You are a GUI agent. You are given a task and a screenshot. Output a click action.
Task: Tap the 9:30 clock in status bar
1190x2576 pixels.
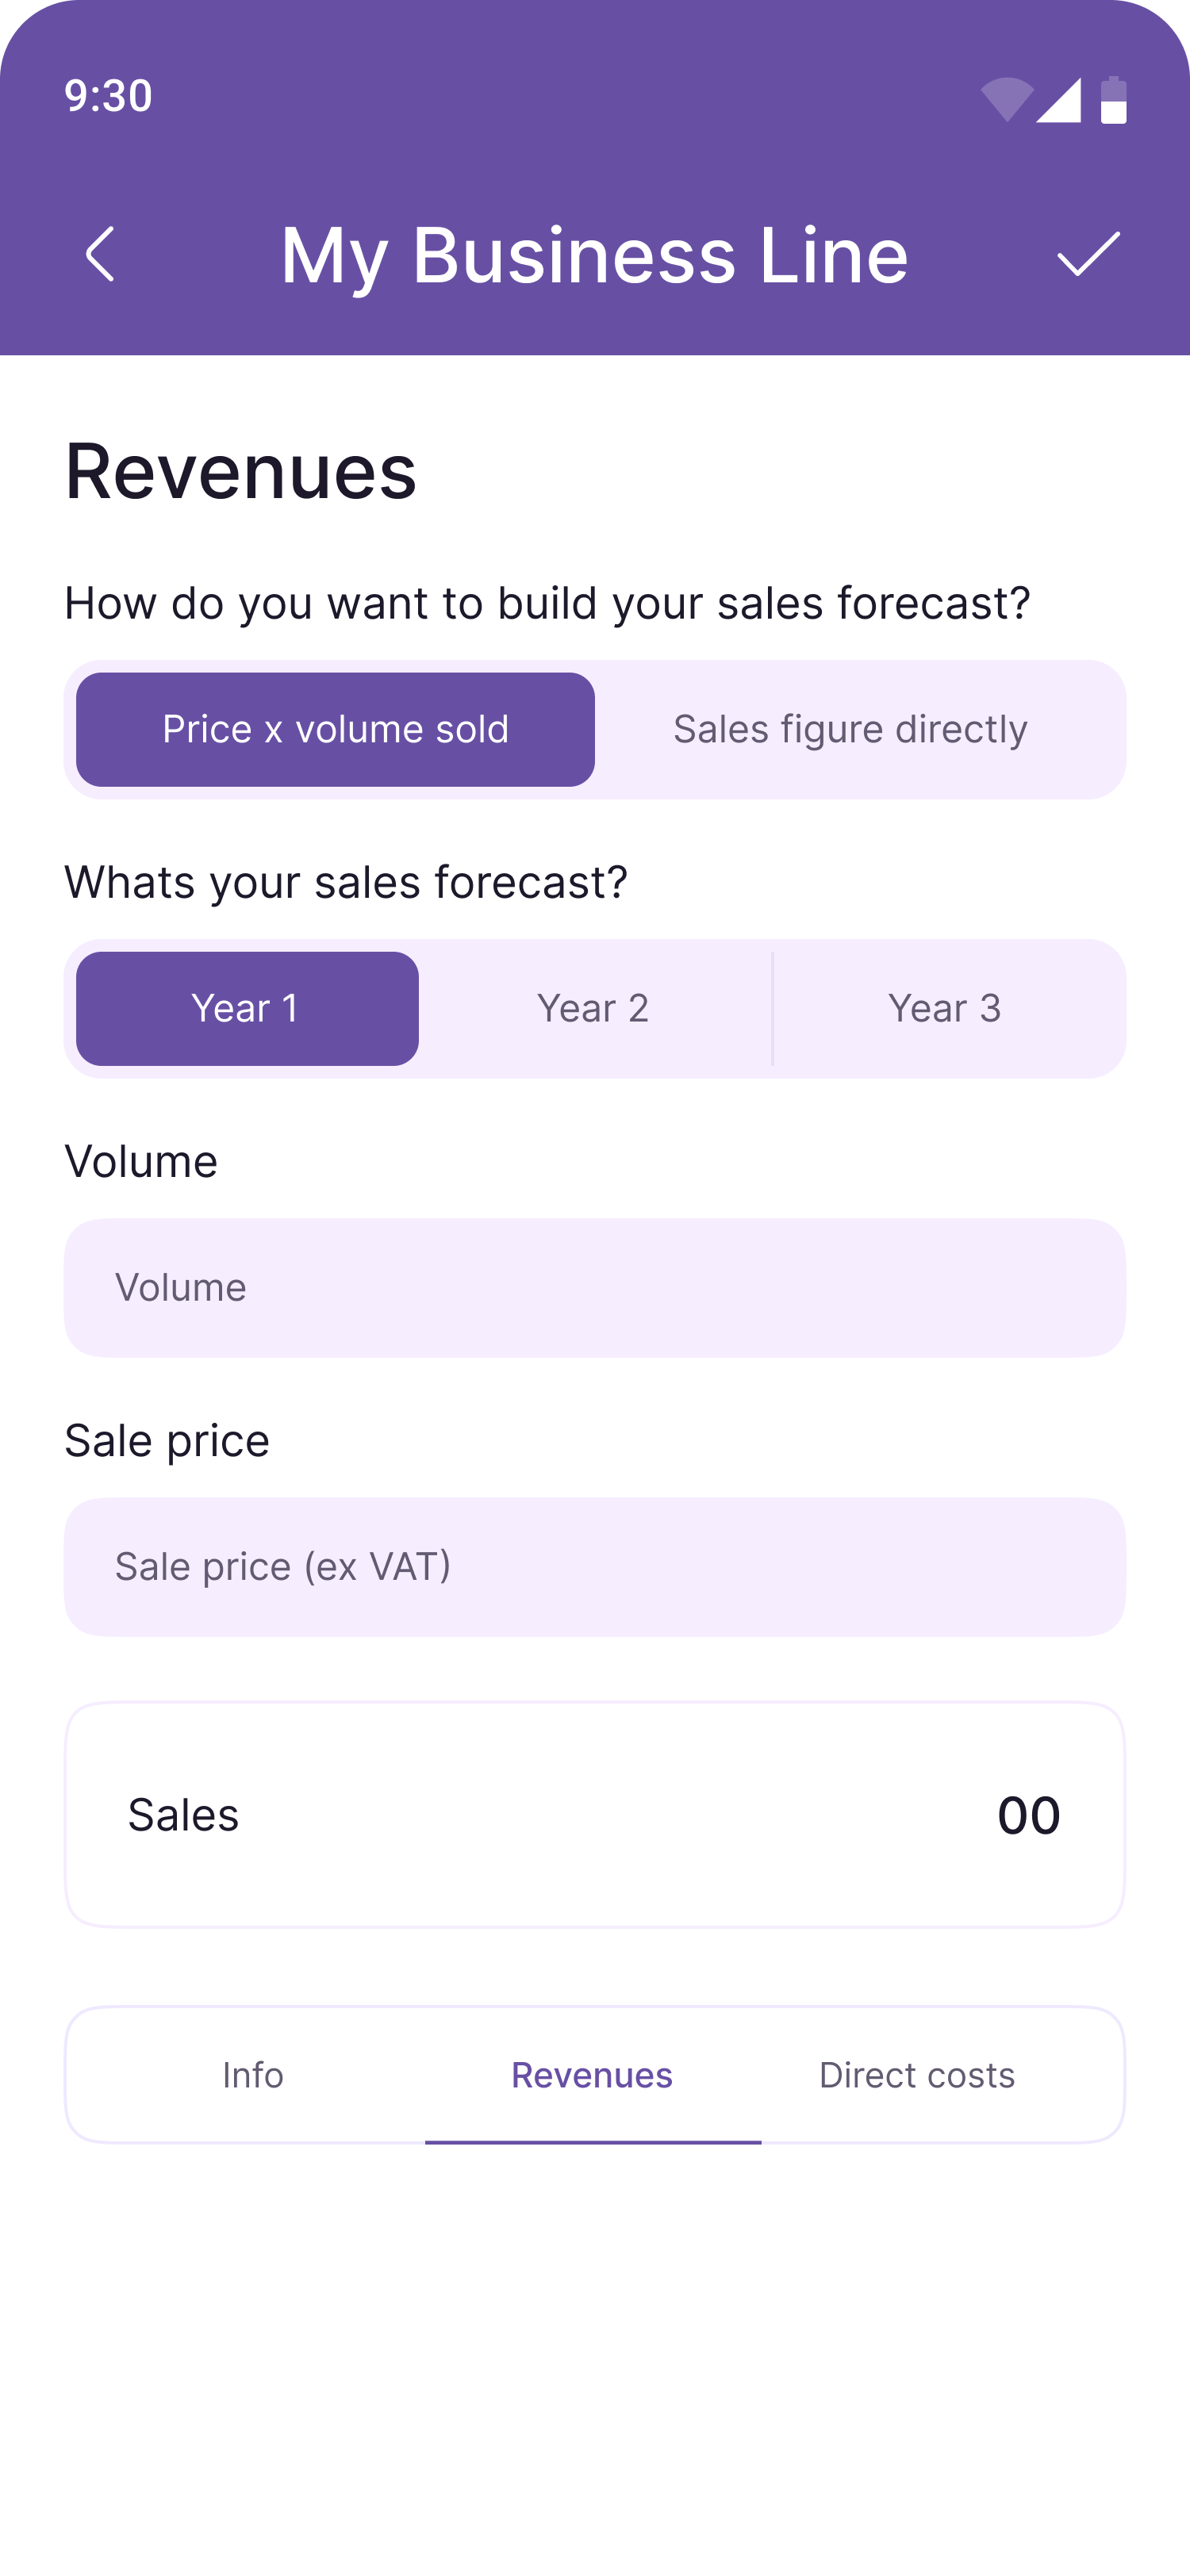point(108,96)
